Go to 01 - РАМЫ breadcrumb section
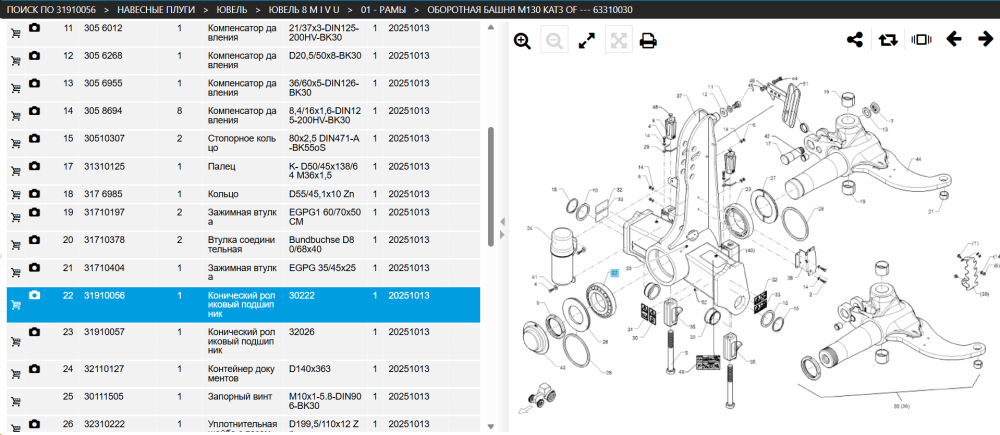This screenshot has height=435, width=1000. click(383, 10)
